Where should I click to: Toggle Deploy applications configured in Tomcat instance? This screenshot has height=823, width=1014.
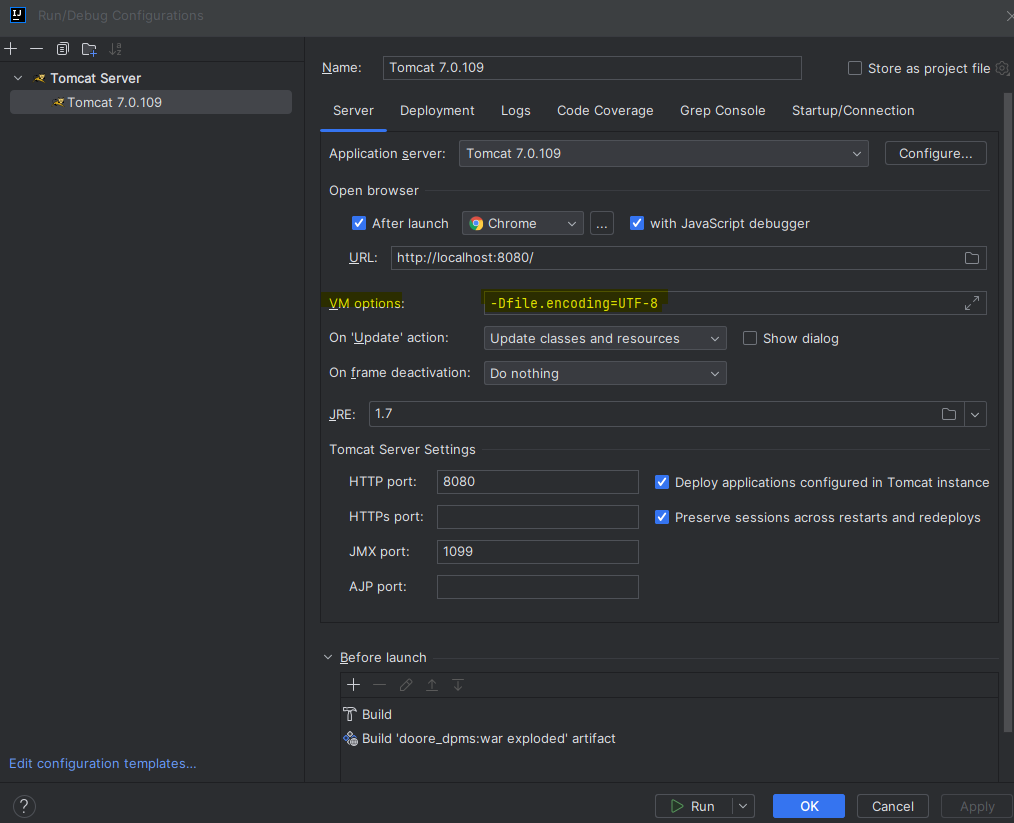(662, 482)
